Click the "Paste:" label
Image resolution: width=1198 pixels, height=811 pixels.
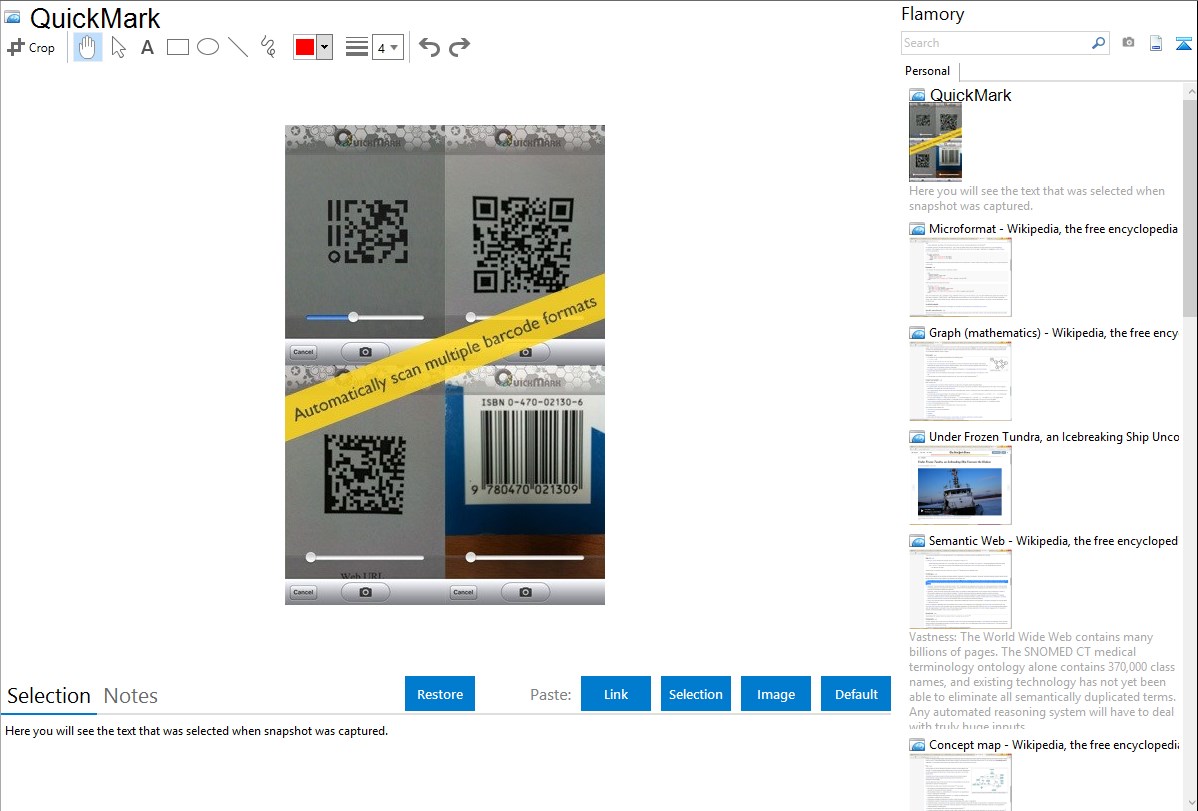pyautogui.click(x=551, y=695)
